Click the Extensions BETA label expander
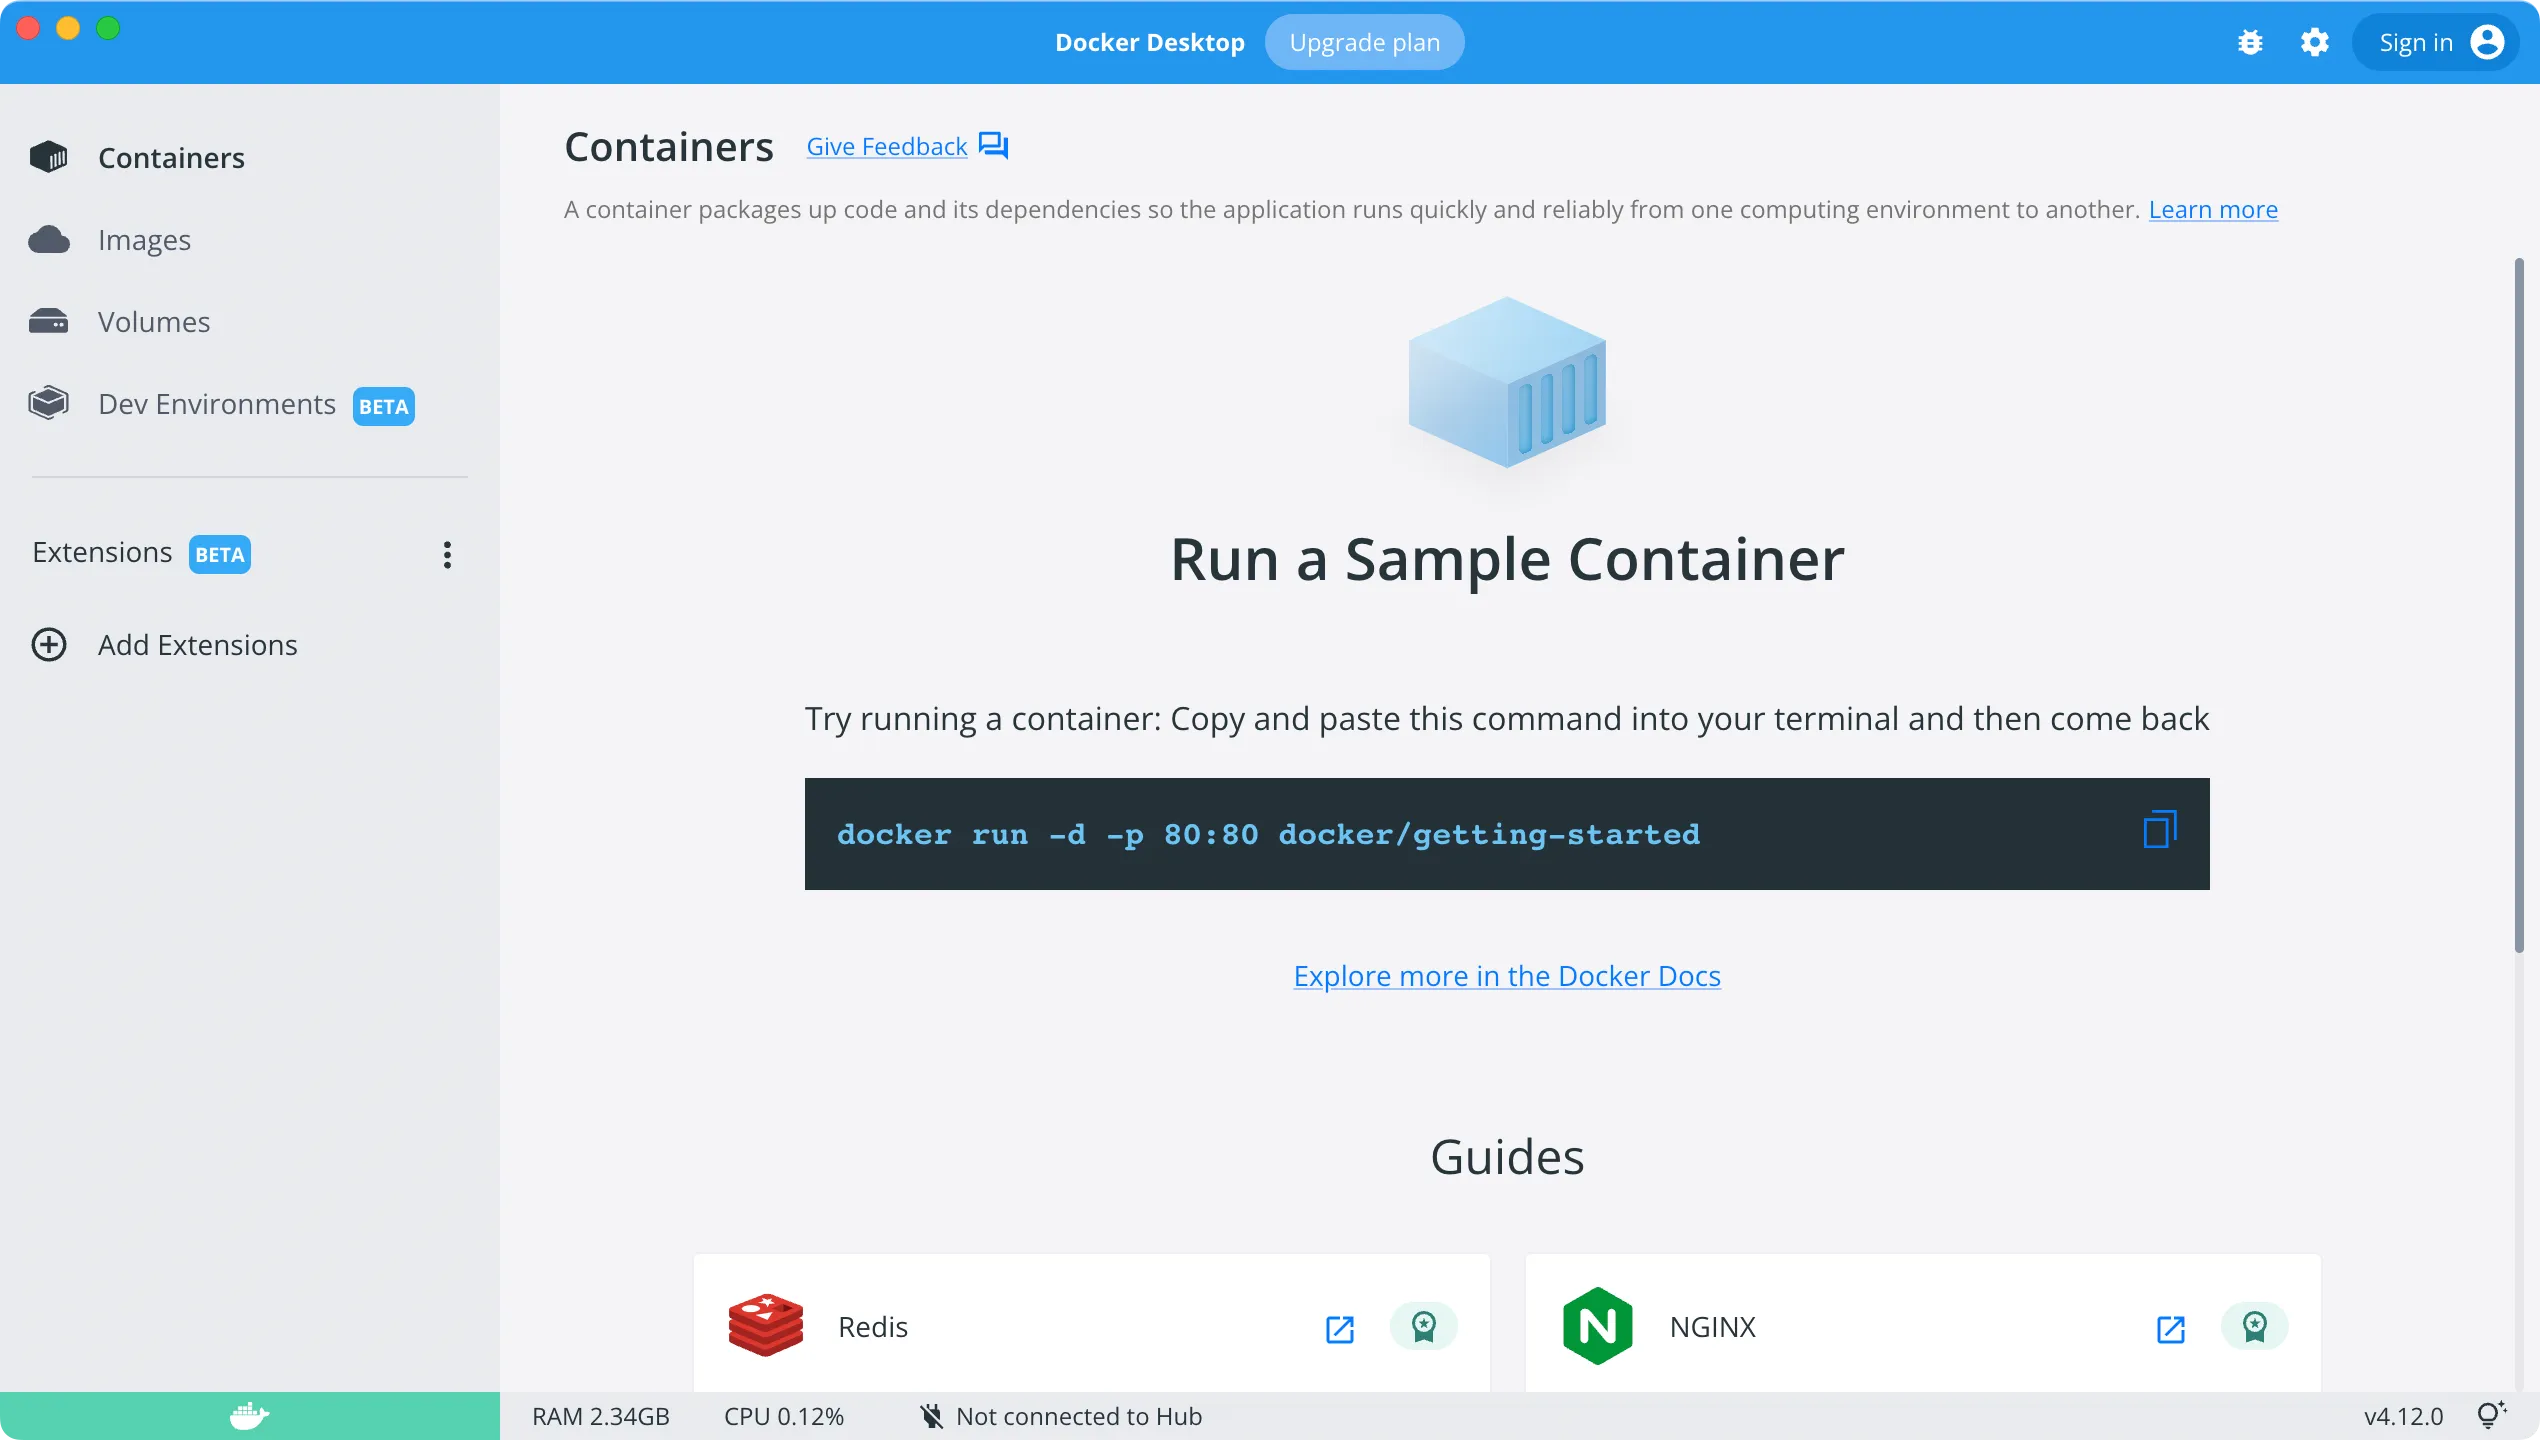Image resolution: width=2540 pixels, height=1440 pixels. click(447, 555)
